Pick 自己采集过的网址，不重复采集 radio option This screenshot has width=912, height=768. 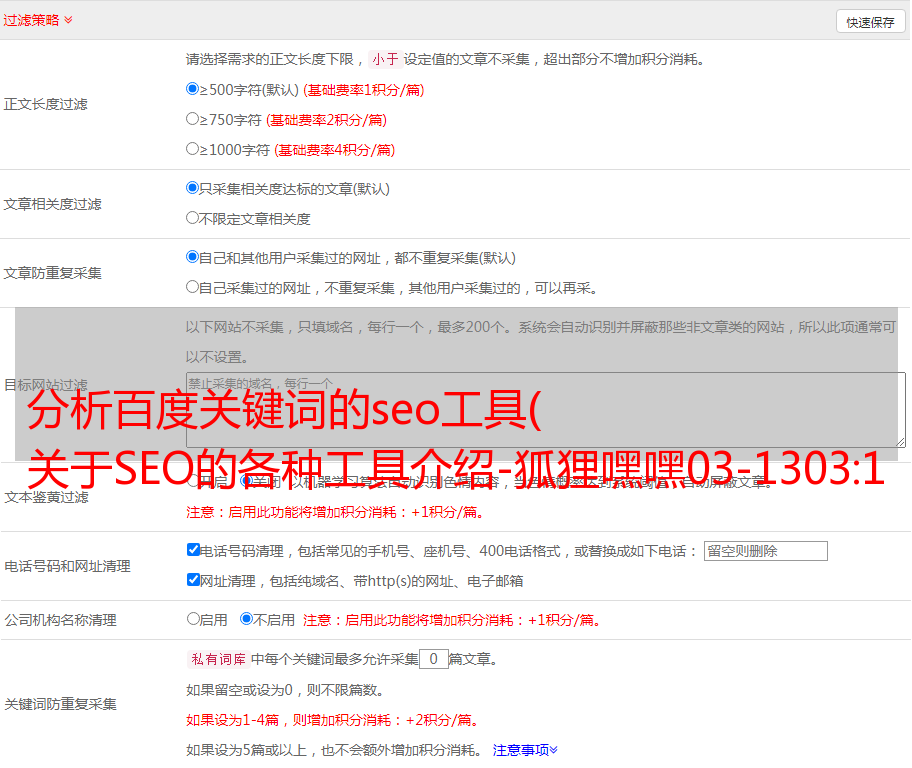pos(193,287)
